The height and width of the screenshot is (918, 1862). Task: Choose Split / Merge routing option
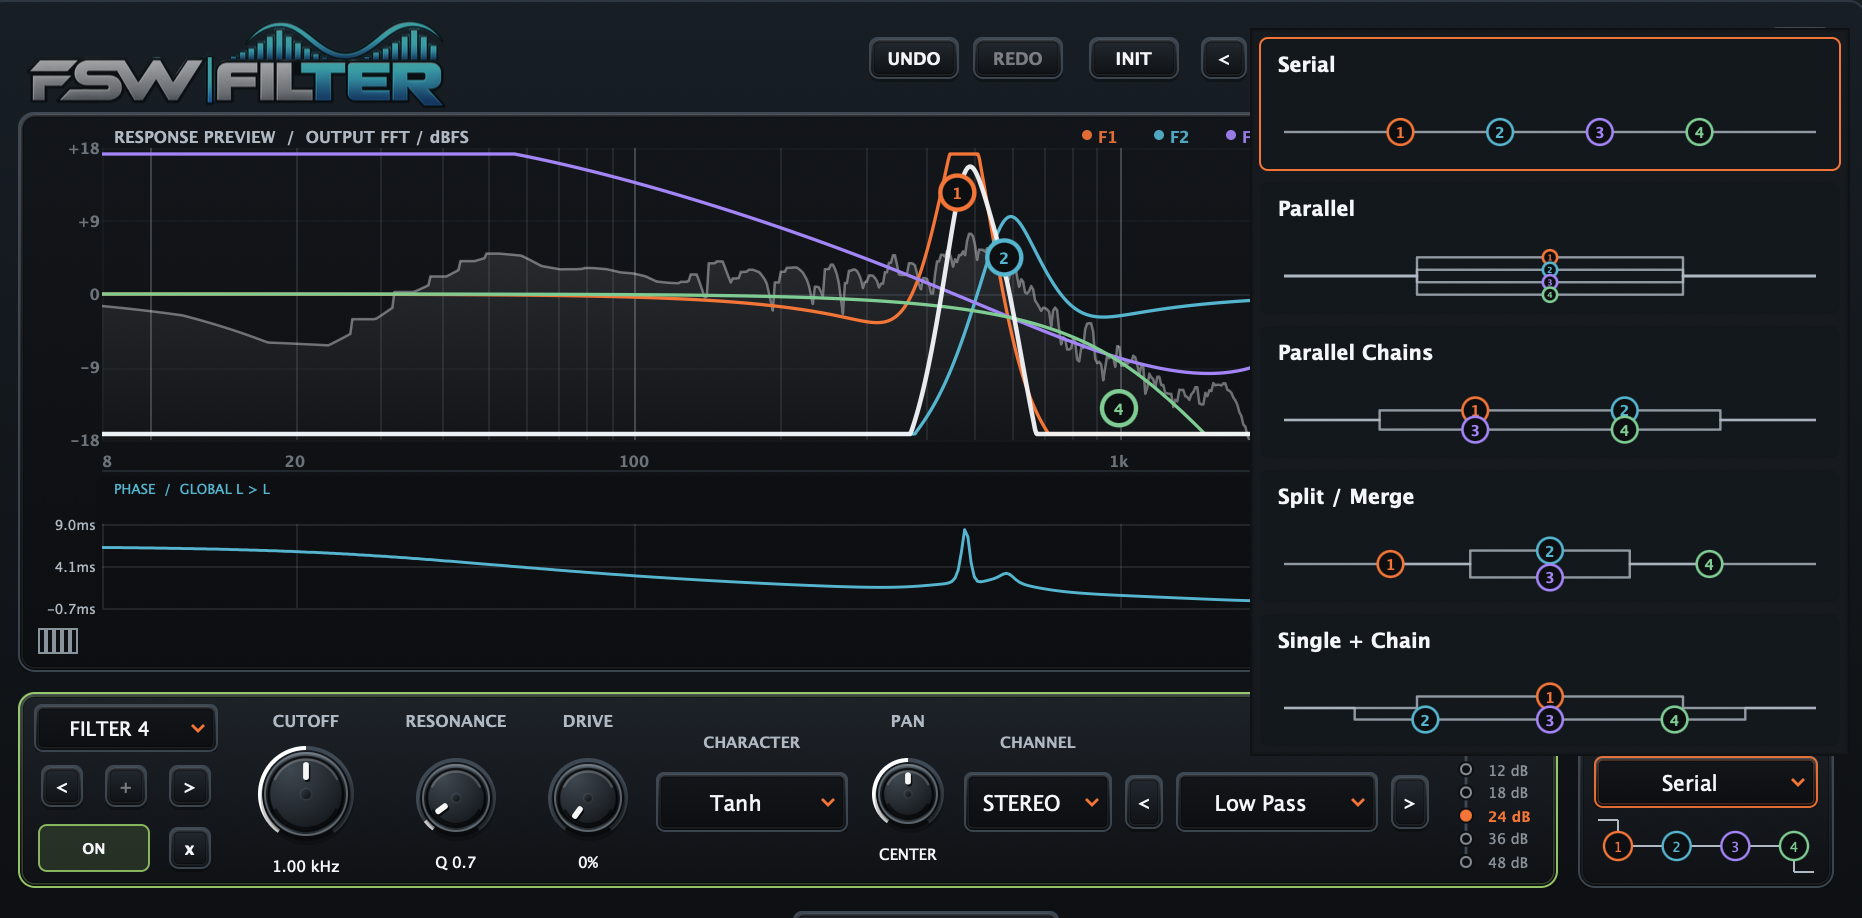(x=1550, y=538)
